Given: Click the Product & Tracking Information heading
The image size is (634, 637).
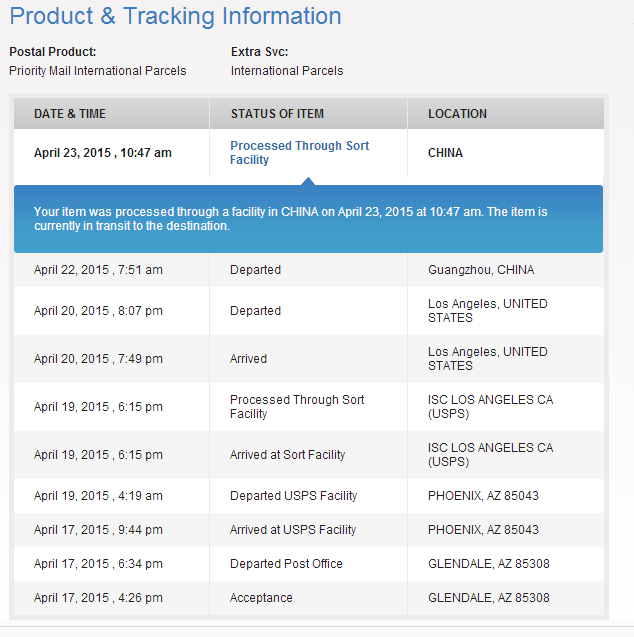Looking at the screenshot, I should [x=175, y=16].
